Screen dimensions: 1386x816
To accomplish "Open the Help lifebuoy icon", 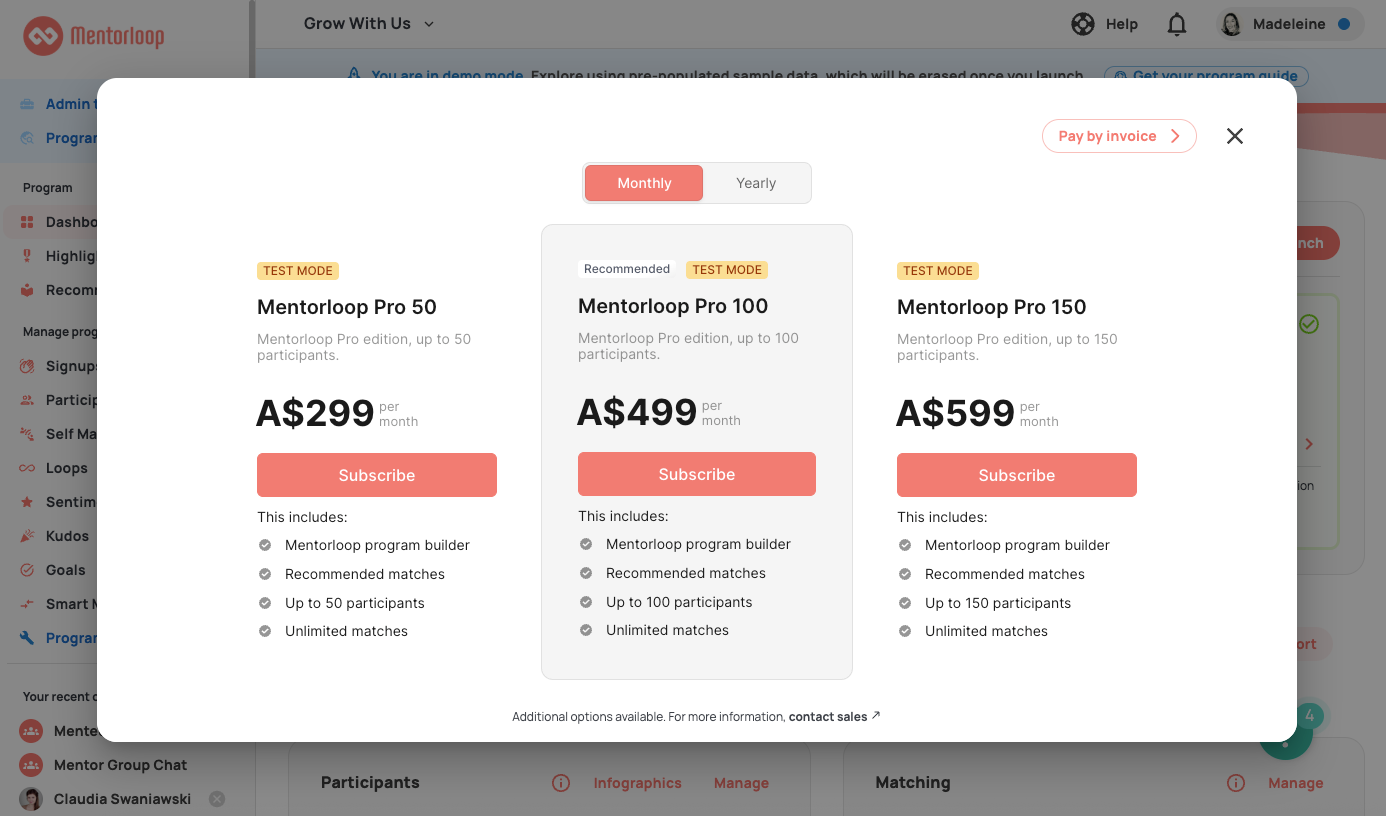I will 1082,24.
